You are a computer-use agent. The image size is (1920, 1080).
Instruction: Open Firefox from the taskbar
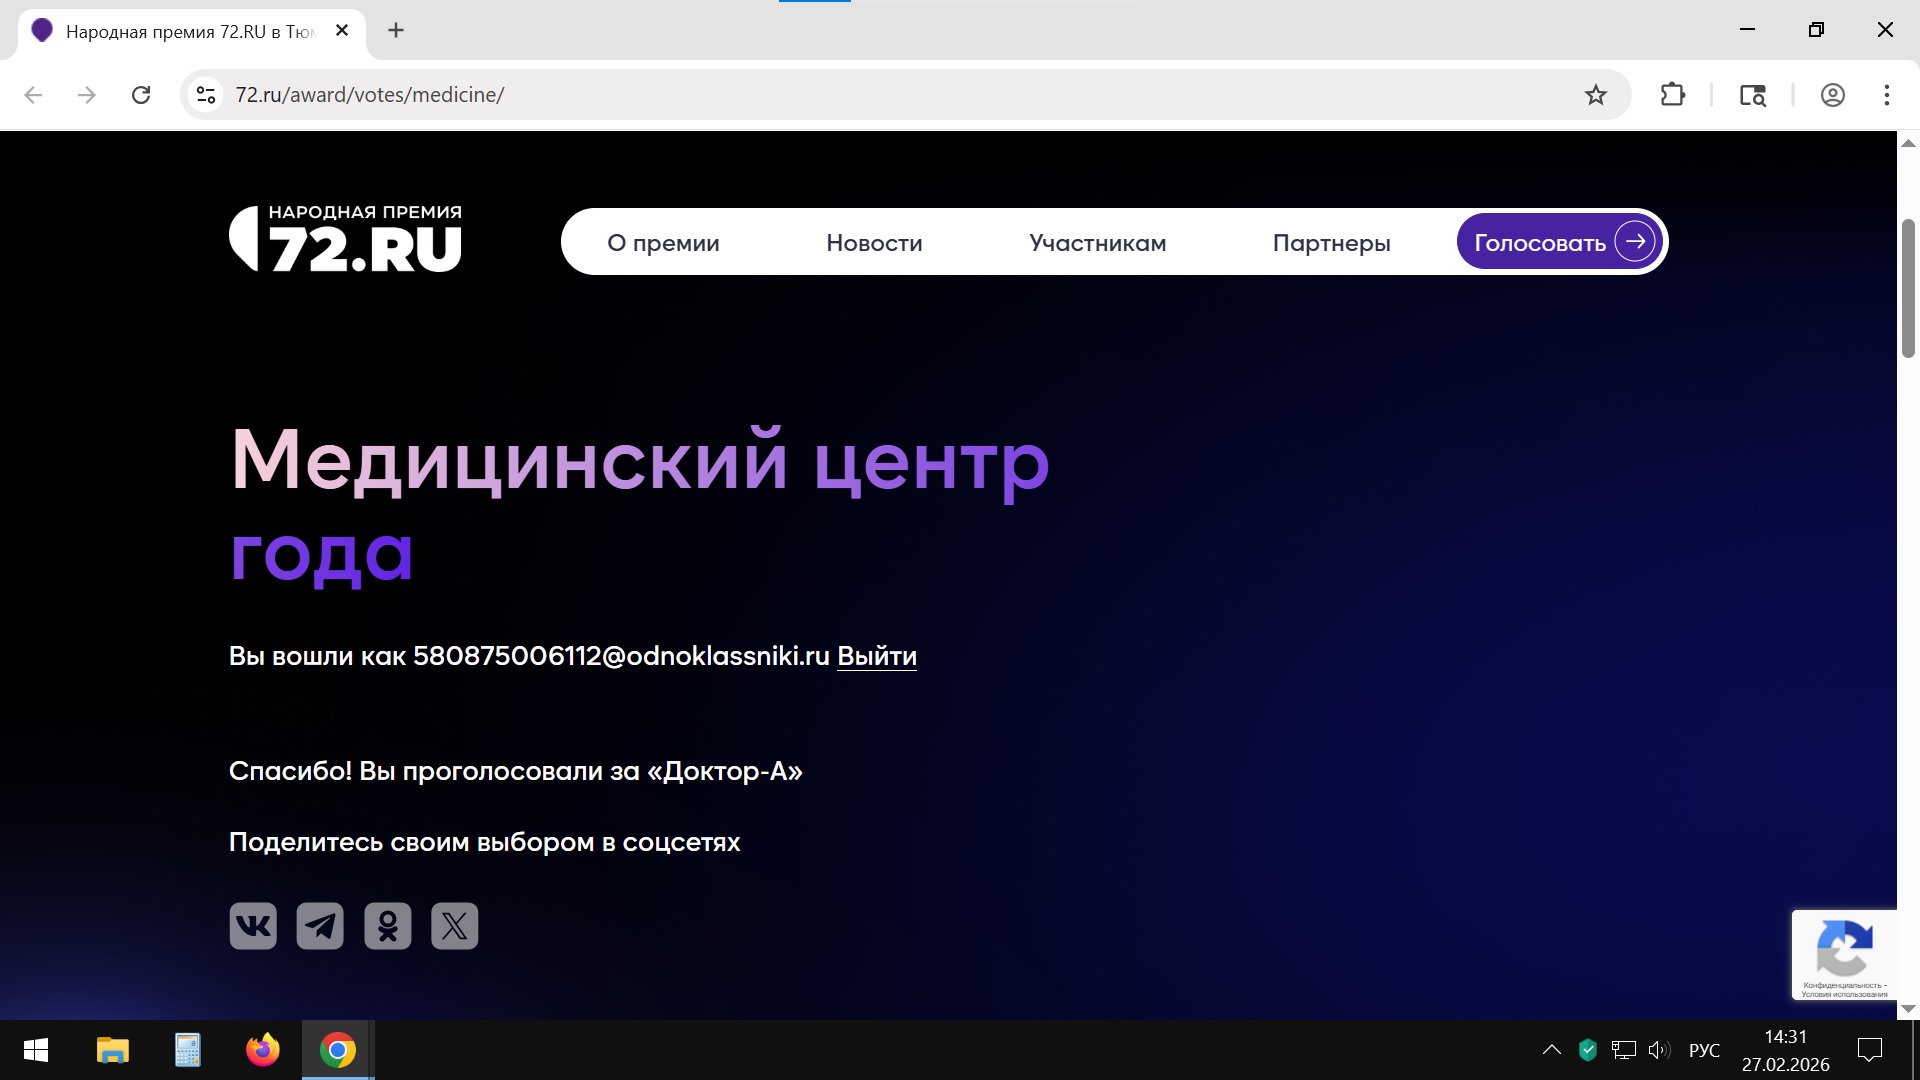point(263,1050)
